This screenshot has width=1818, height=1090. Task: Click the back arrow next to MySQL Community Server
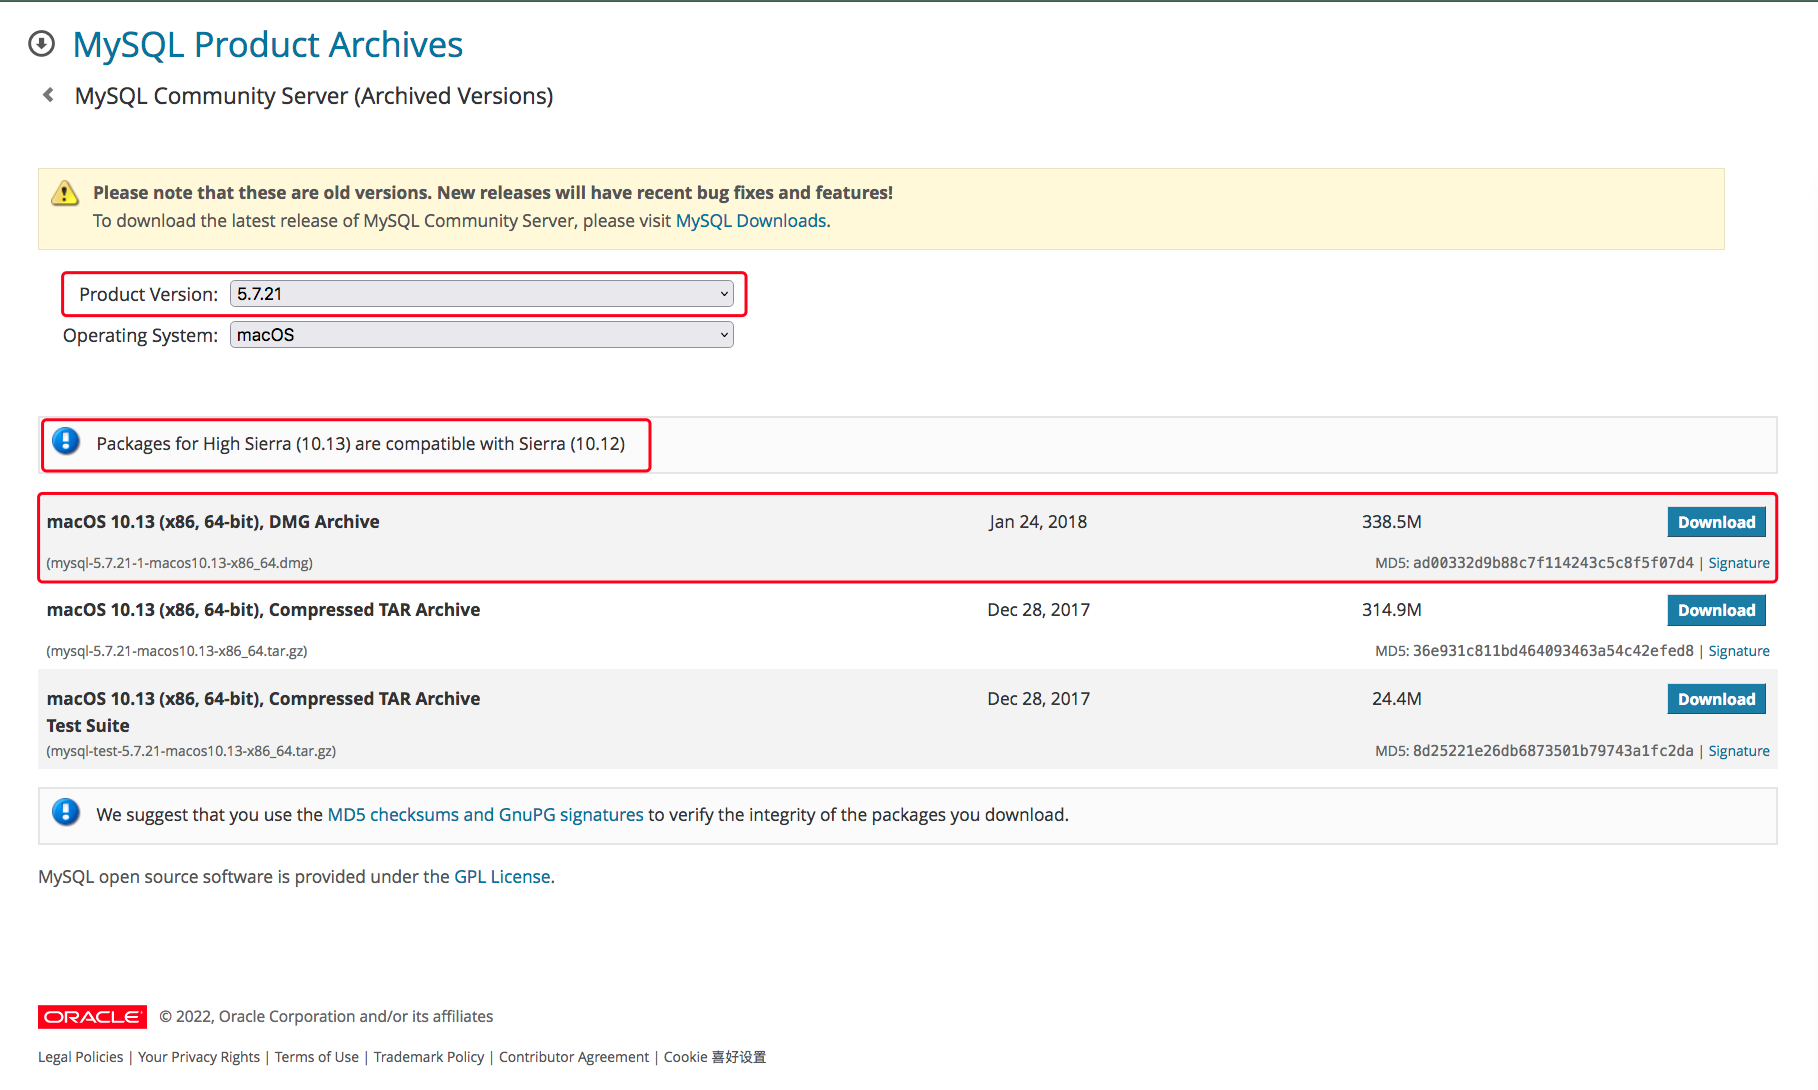coord(48,95)
